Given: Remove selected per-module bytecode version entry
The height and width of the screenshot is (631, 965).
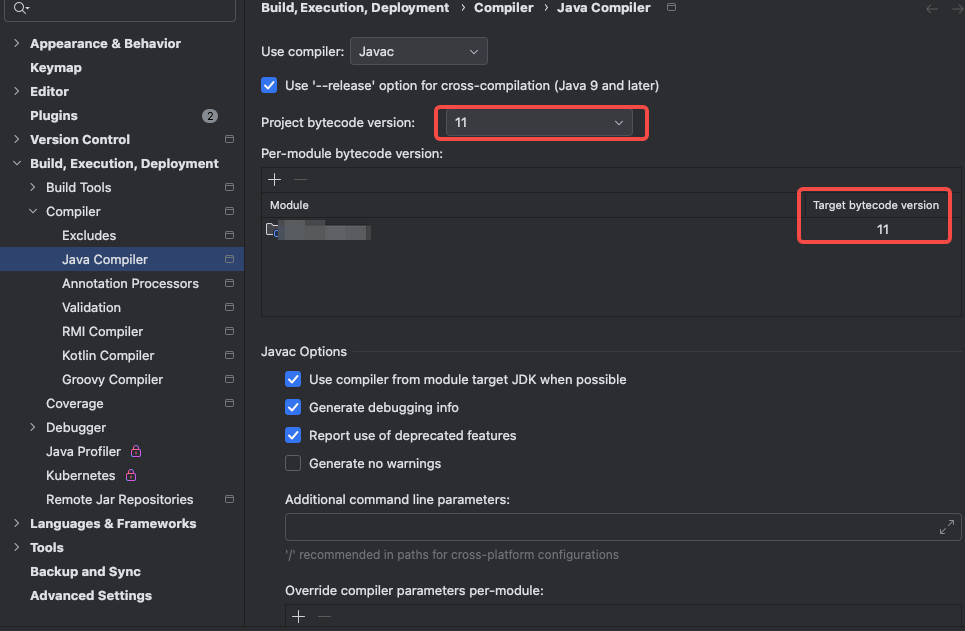Looking at the screenshot, I should coord(300,179).
